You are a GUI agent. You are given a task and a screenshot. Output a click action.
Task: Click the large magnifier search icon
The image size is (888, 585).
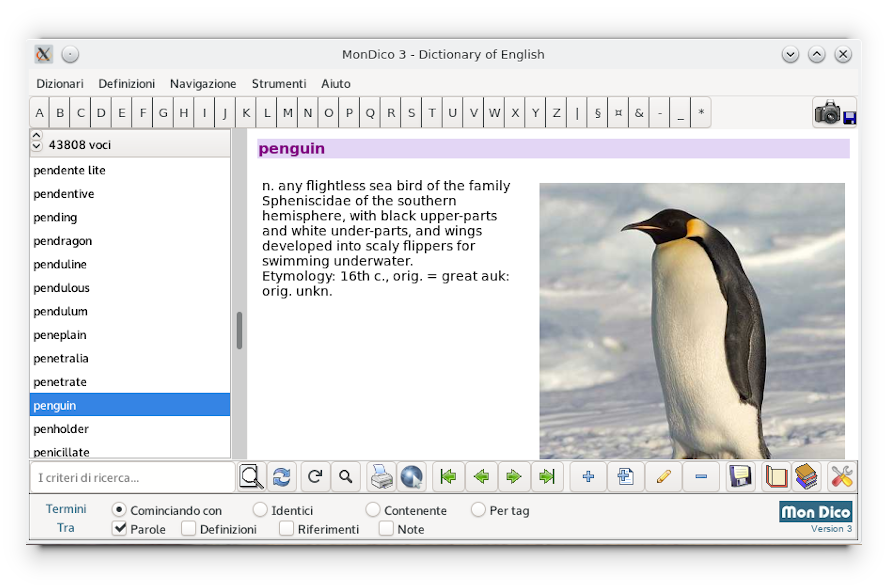pos(251,477)
